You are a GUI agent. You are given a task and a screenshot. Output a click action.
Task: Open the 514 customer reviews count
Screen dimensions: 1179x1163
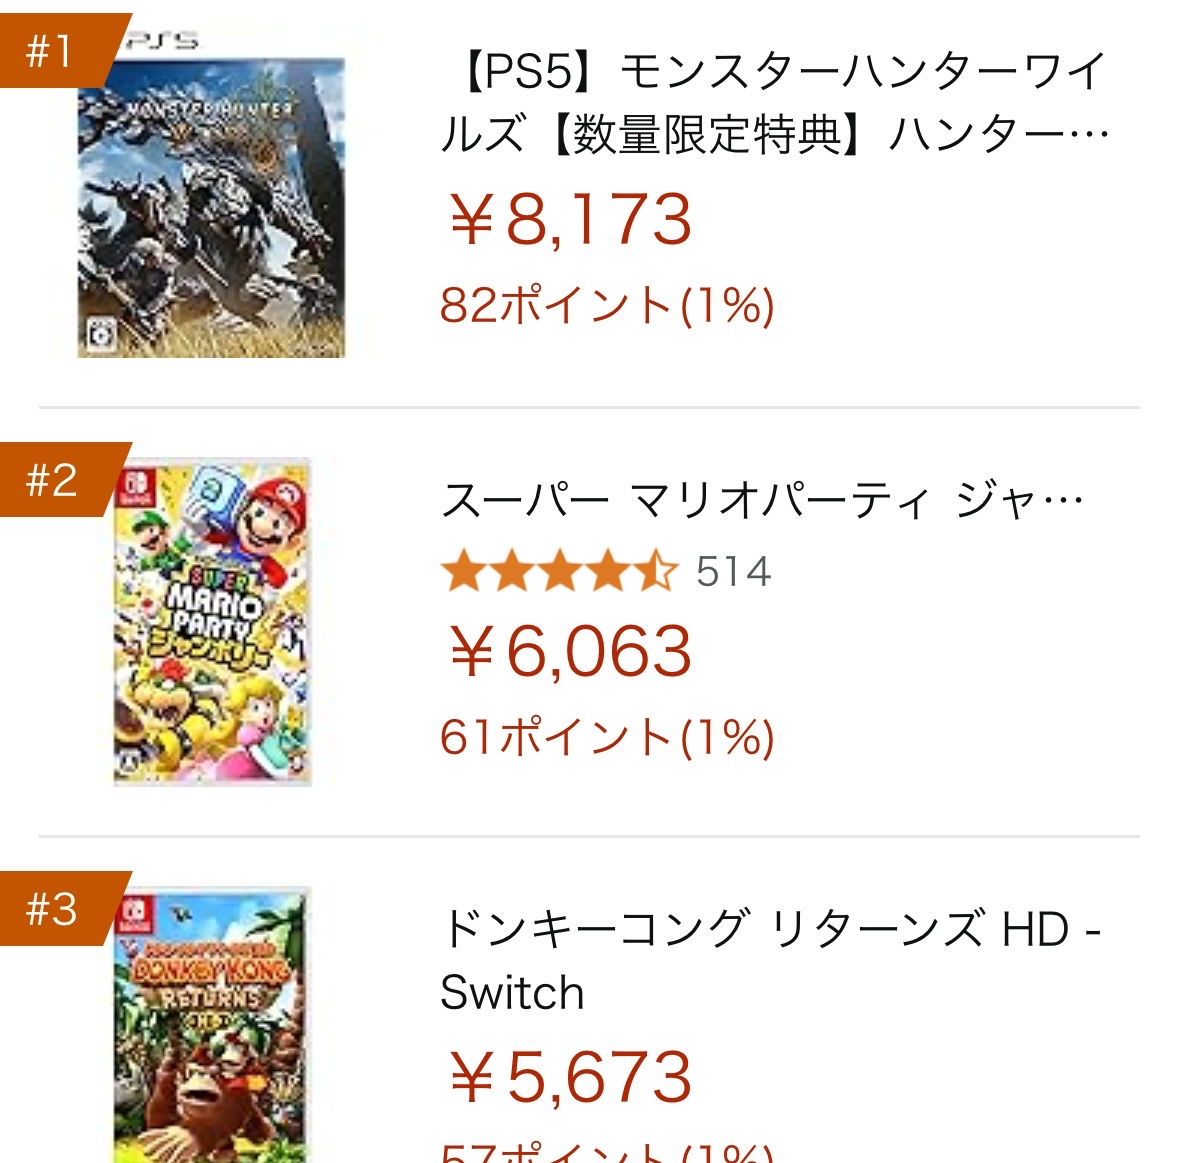[733, 571]
